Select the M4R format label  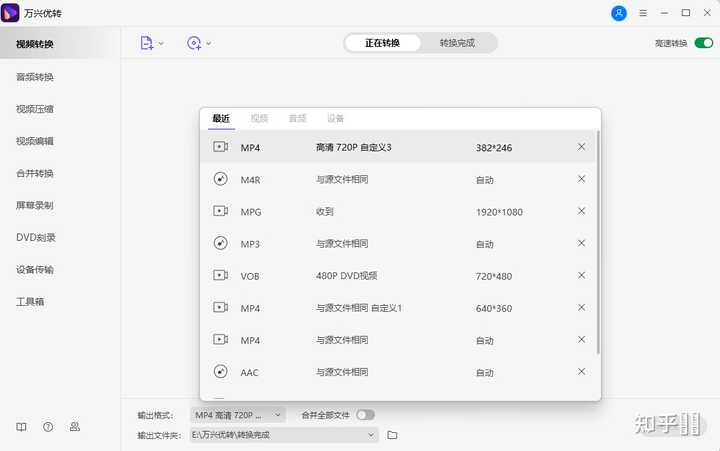click(250, 180)
